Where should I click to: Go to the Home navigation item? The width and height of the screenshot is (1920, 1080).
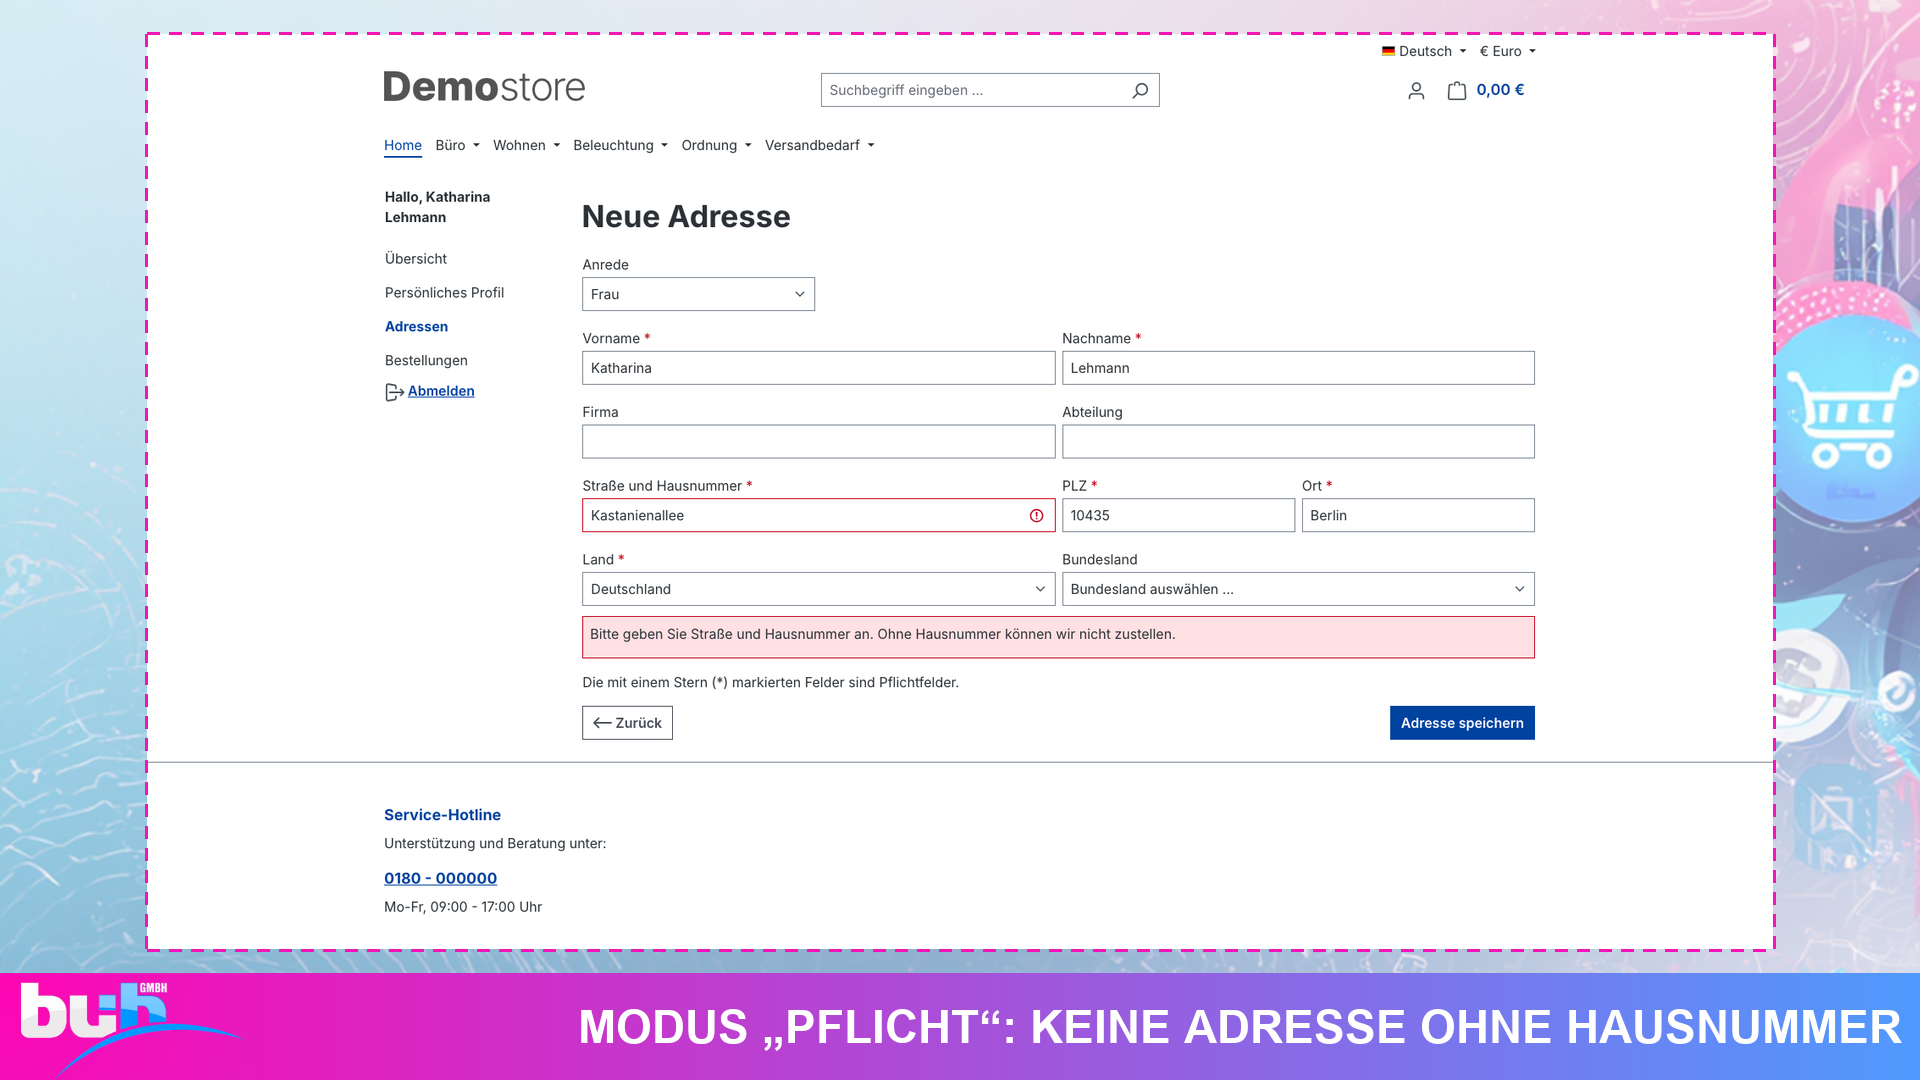[403, 145]
